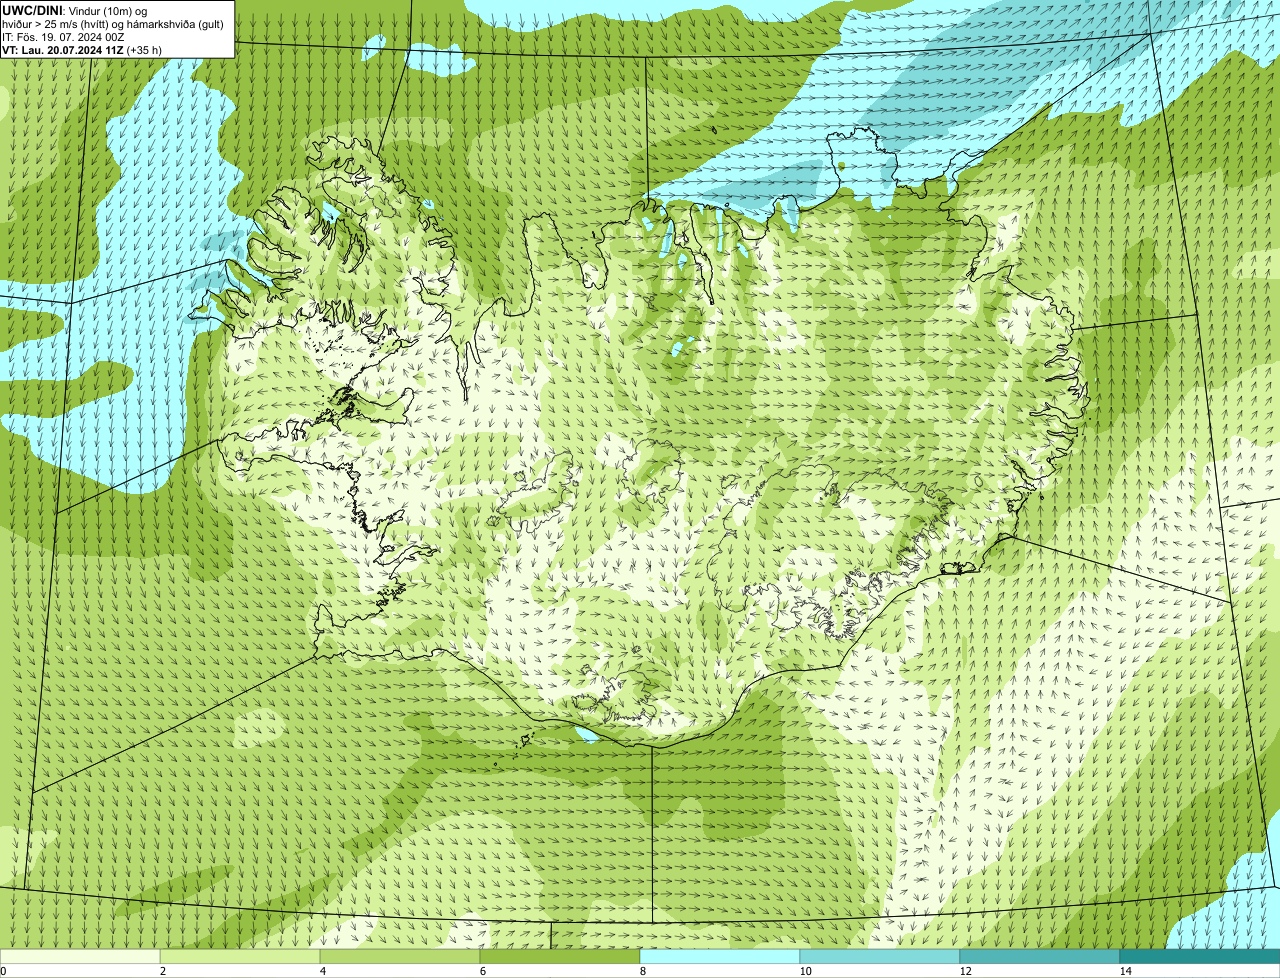
Task: Click the "VT: Lau. 20.07.2024 11Z (+35 h)" line
Action: (x=82, y=49)
